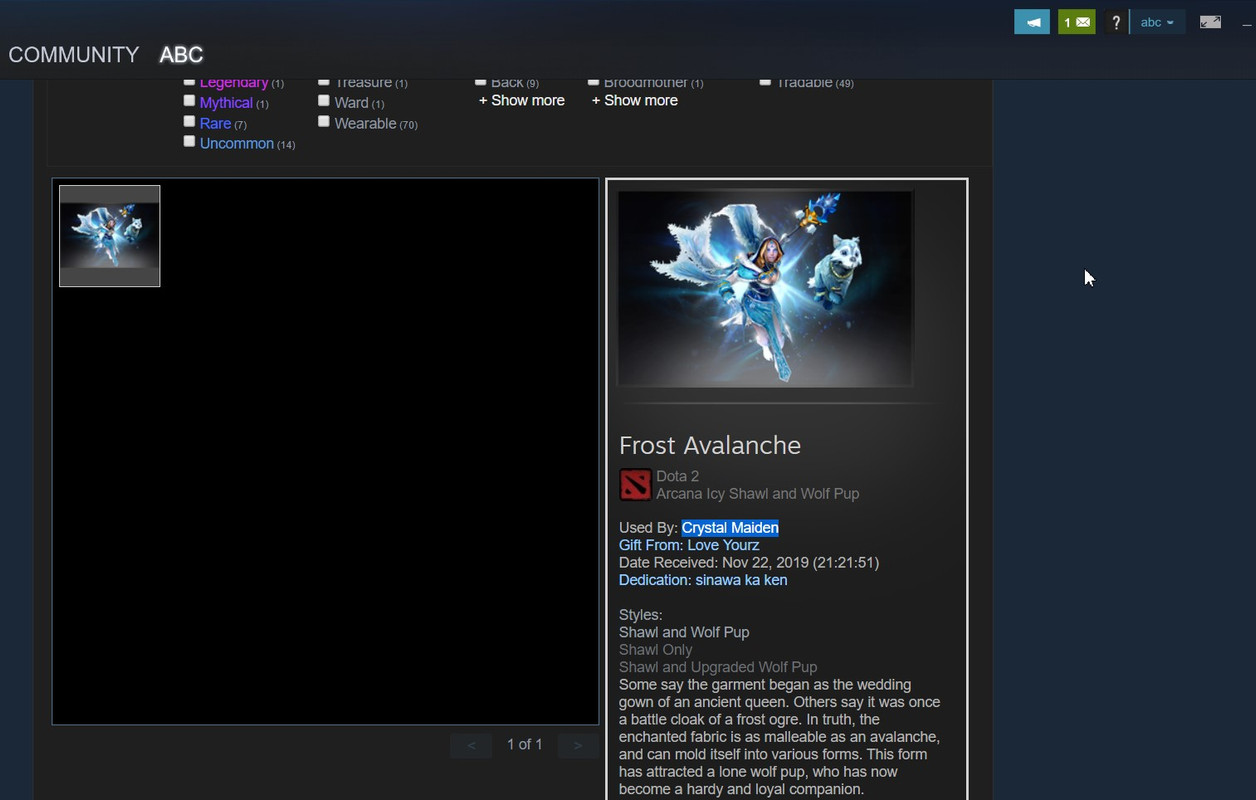Enable the Wearable type filter checkbox

(324, 121)
